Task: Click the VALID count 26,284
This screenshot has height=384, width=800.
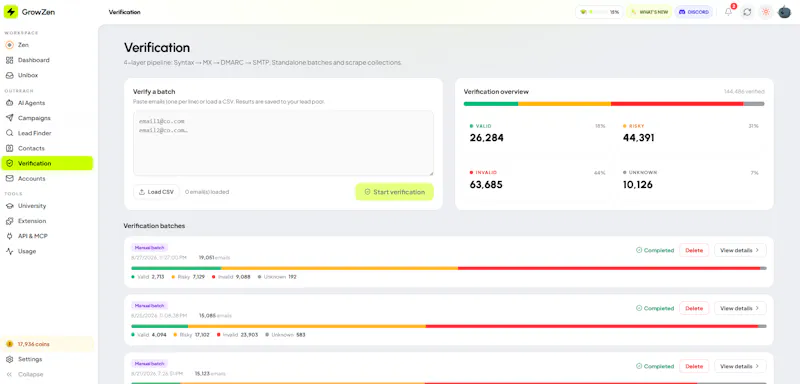Action: tap(487, 138)
